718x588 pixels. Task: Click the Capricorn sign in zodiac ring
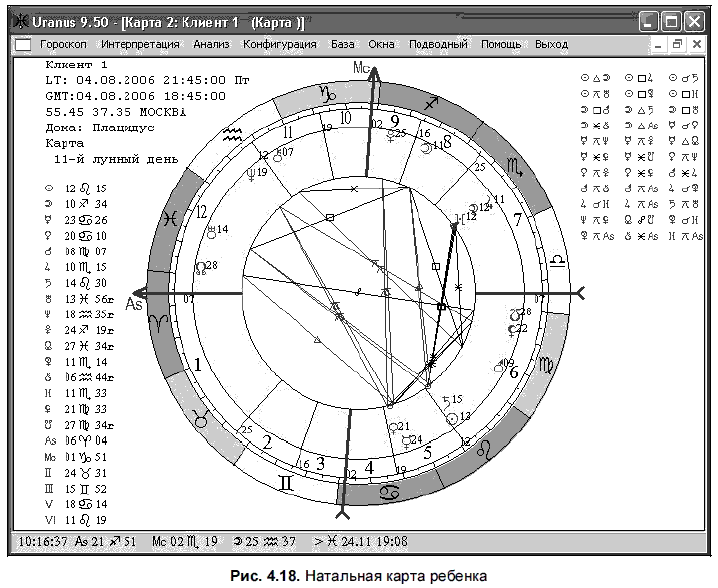pyautogui.click(x=327, y=93)
